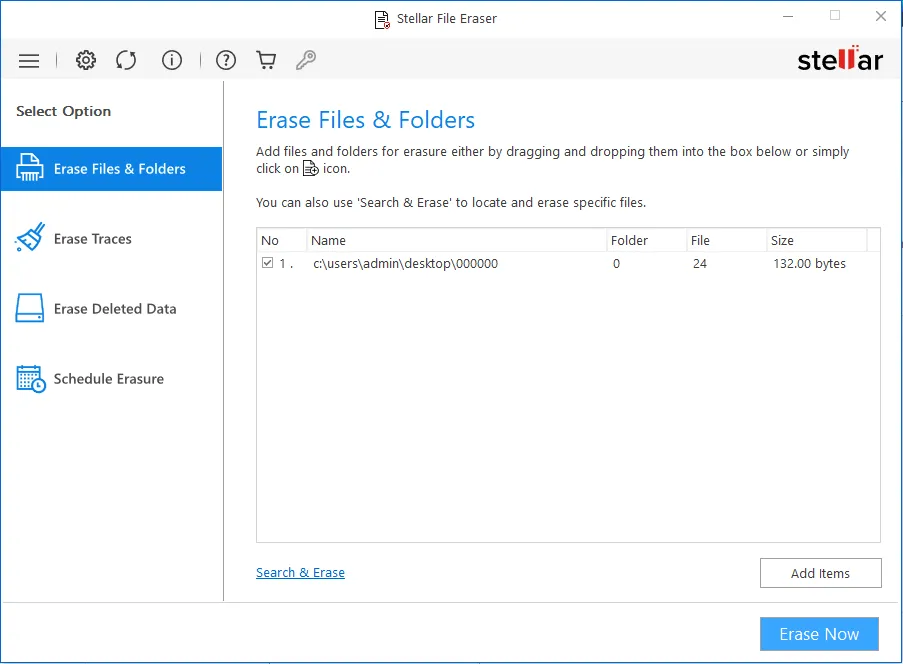The width and height of the screenshot is (903, 664).
Task: Open Settings via the gear icon
Action: click(86, 60)
